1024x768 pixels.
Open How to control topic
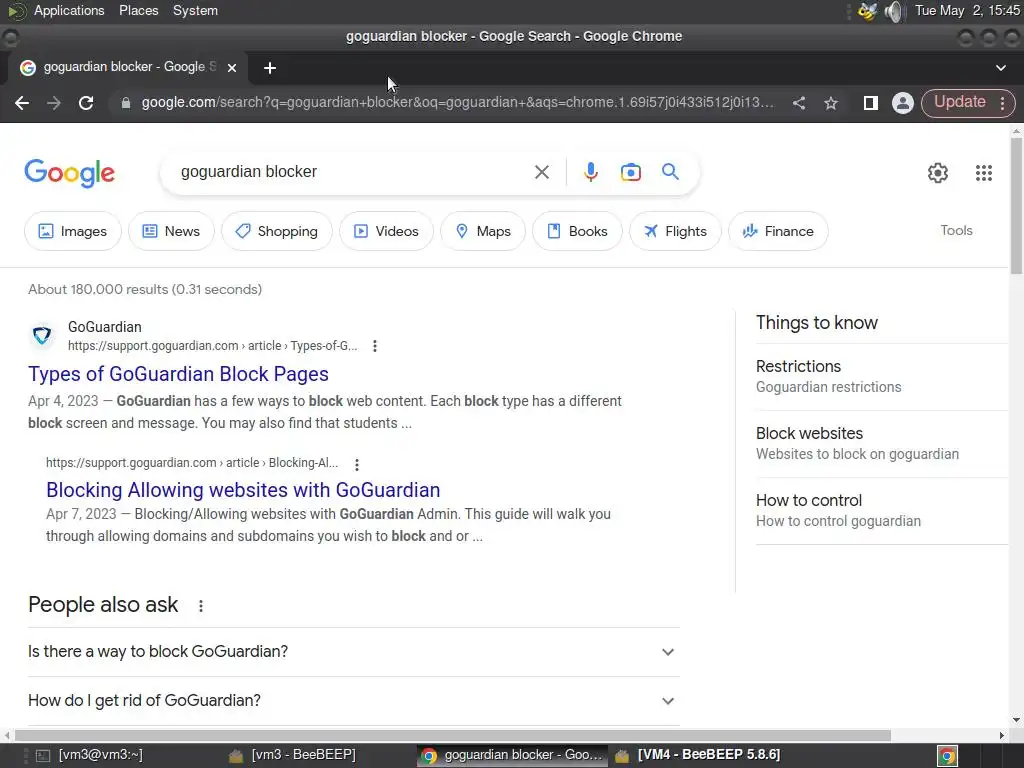point(882,511)
